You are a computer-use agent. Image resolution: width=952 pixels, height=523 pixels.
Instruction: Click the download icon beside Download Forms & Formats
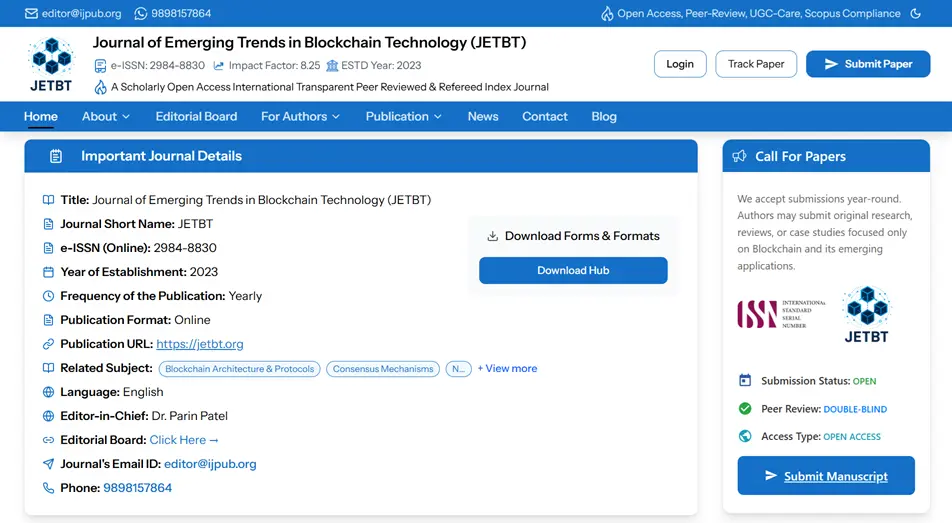pos(492,236)
